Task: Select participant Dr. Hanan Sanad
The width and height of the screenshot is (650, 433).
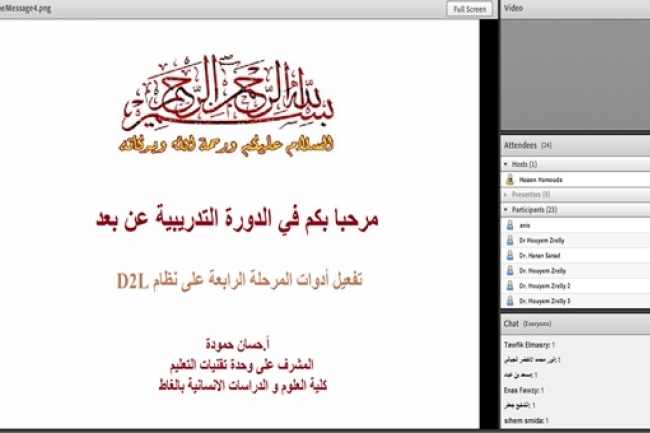Action: click(539, 256)
